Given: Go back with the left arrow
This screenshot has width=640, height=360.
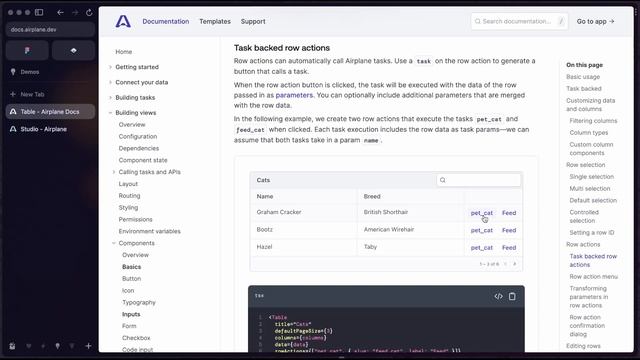Looking at the screenshot, I should [60, 12].
